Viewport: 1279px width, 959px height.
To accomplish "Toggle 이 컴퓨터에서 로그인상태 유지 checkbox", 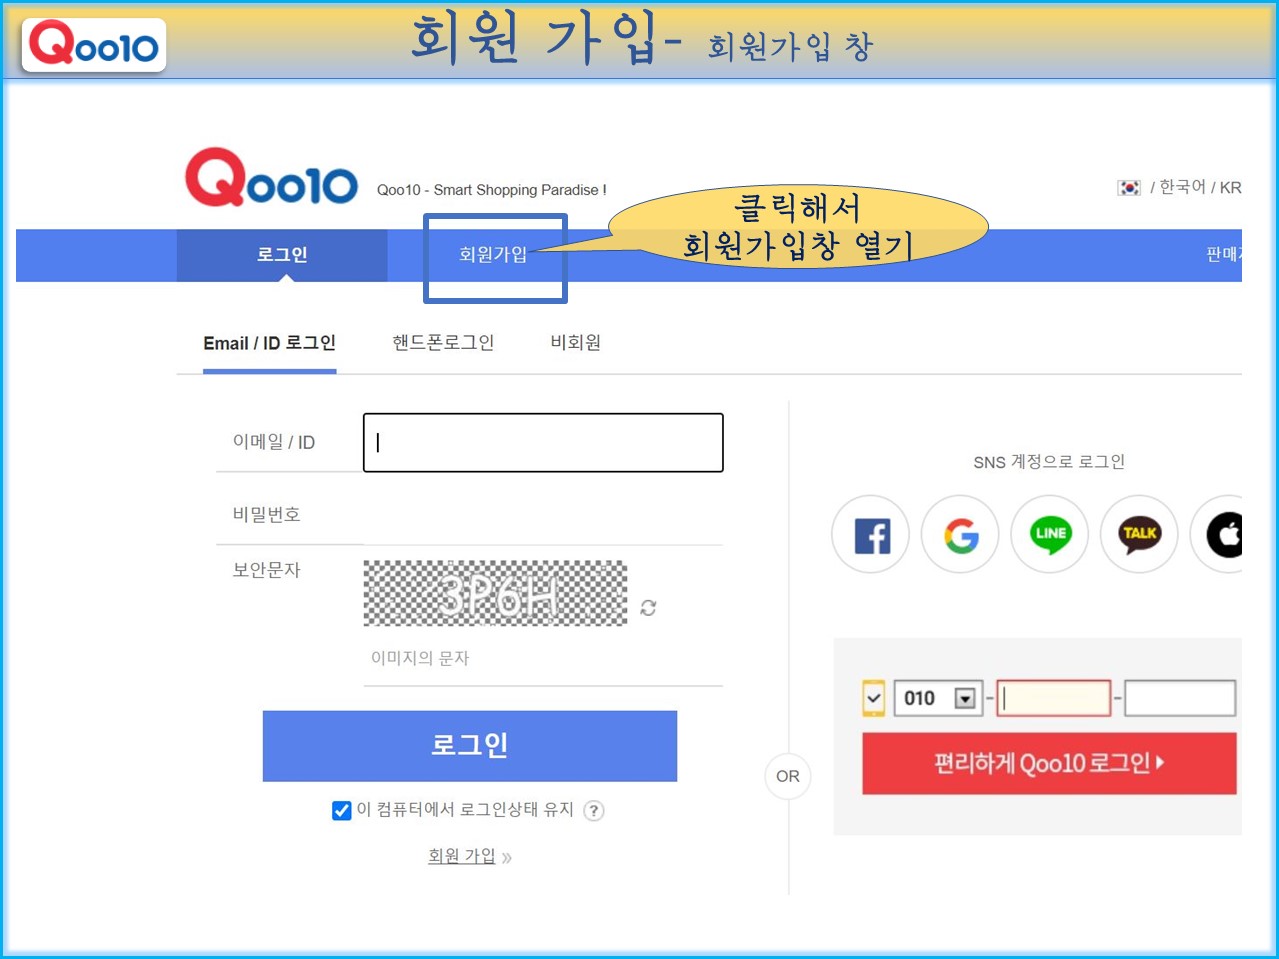I will [342, 810].
